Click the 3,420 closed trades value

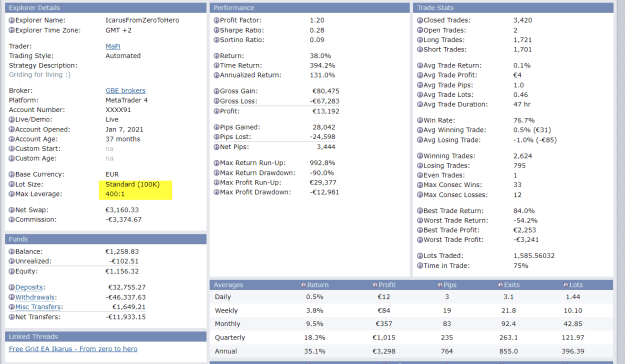[x=523, y=20]
